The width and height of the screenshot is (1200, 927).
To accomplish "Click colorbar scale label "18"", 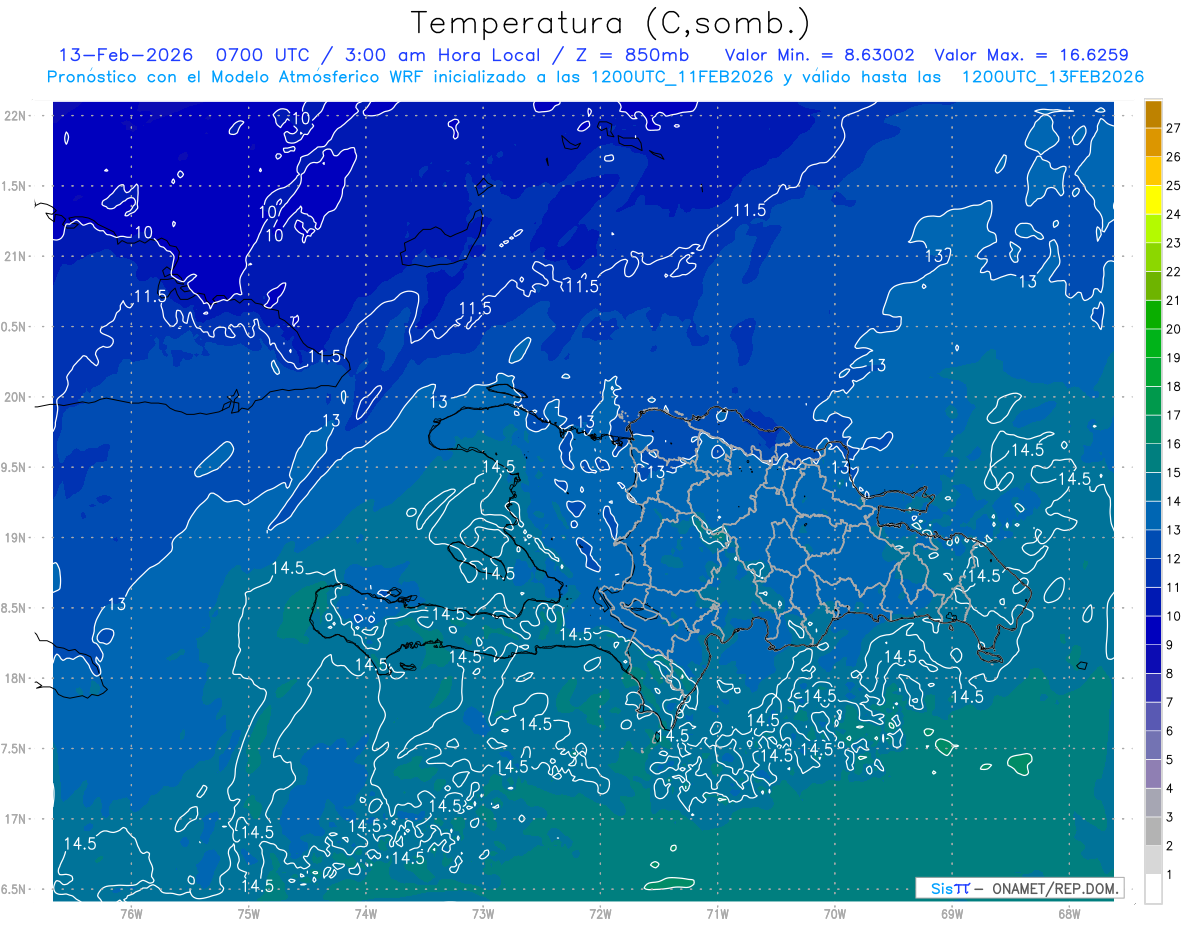I will point(1174,386).
